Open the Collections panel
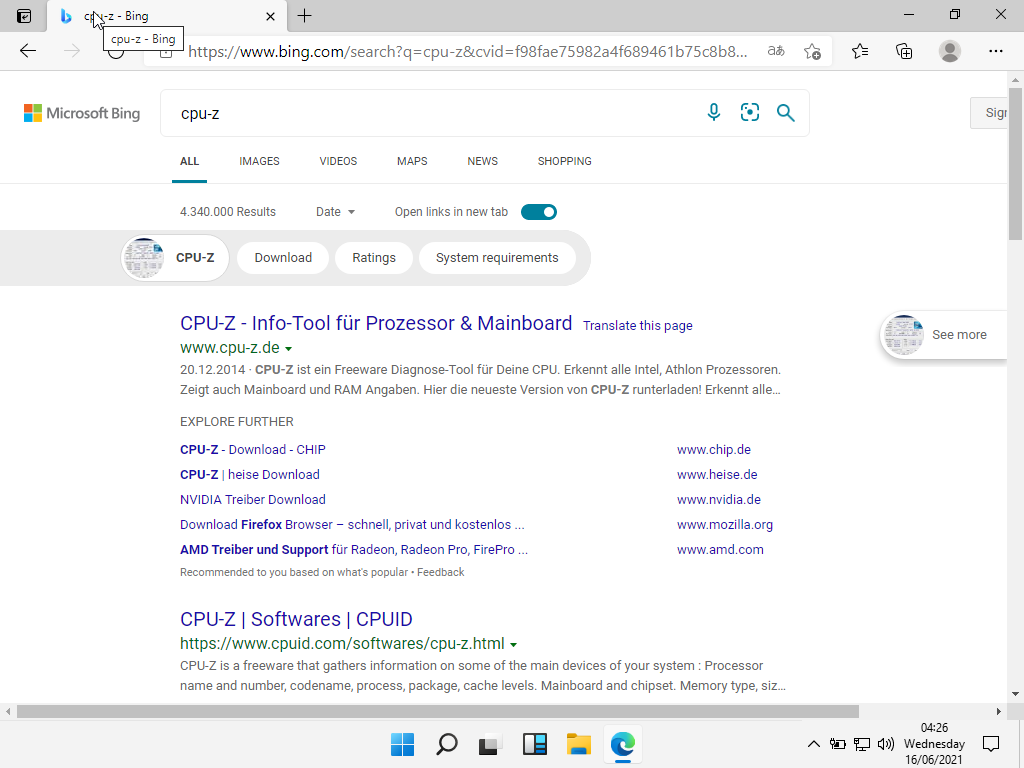1024x768 pixels. tap(904, 51)
